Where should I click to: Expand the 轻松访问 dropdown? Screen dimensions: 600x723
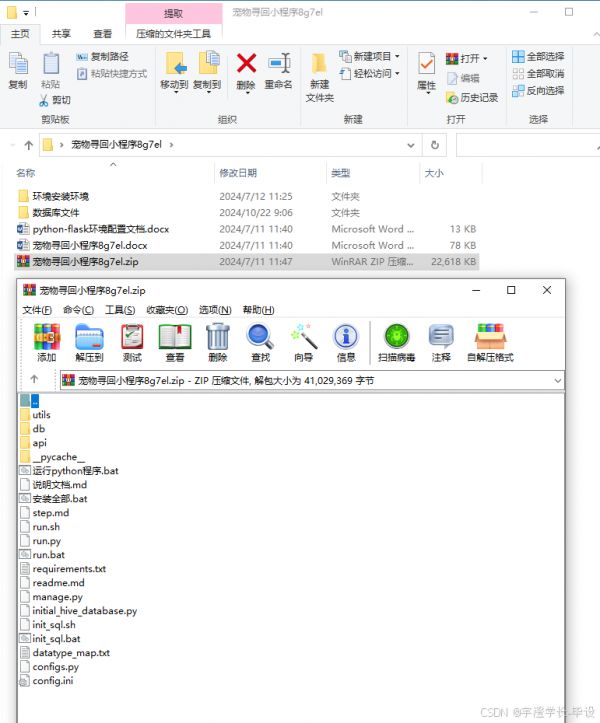(397, 73)
